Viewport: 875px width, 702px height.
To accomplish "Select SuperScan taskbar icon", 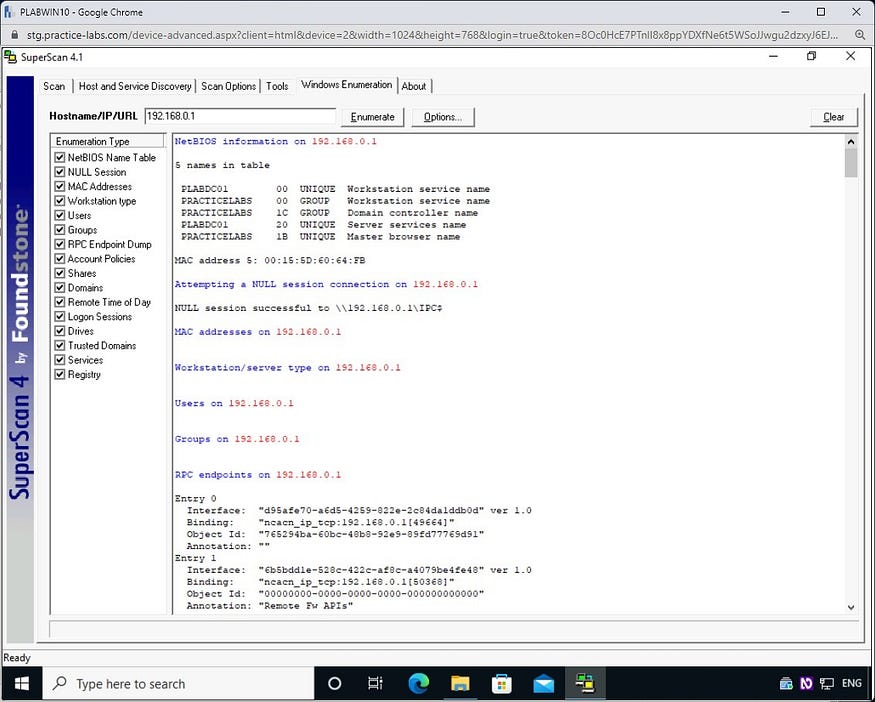I will 585,683.
